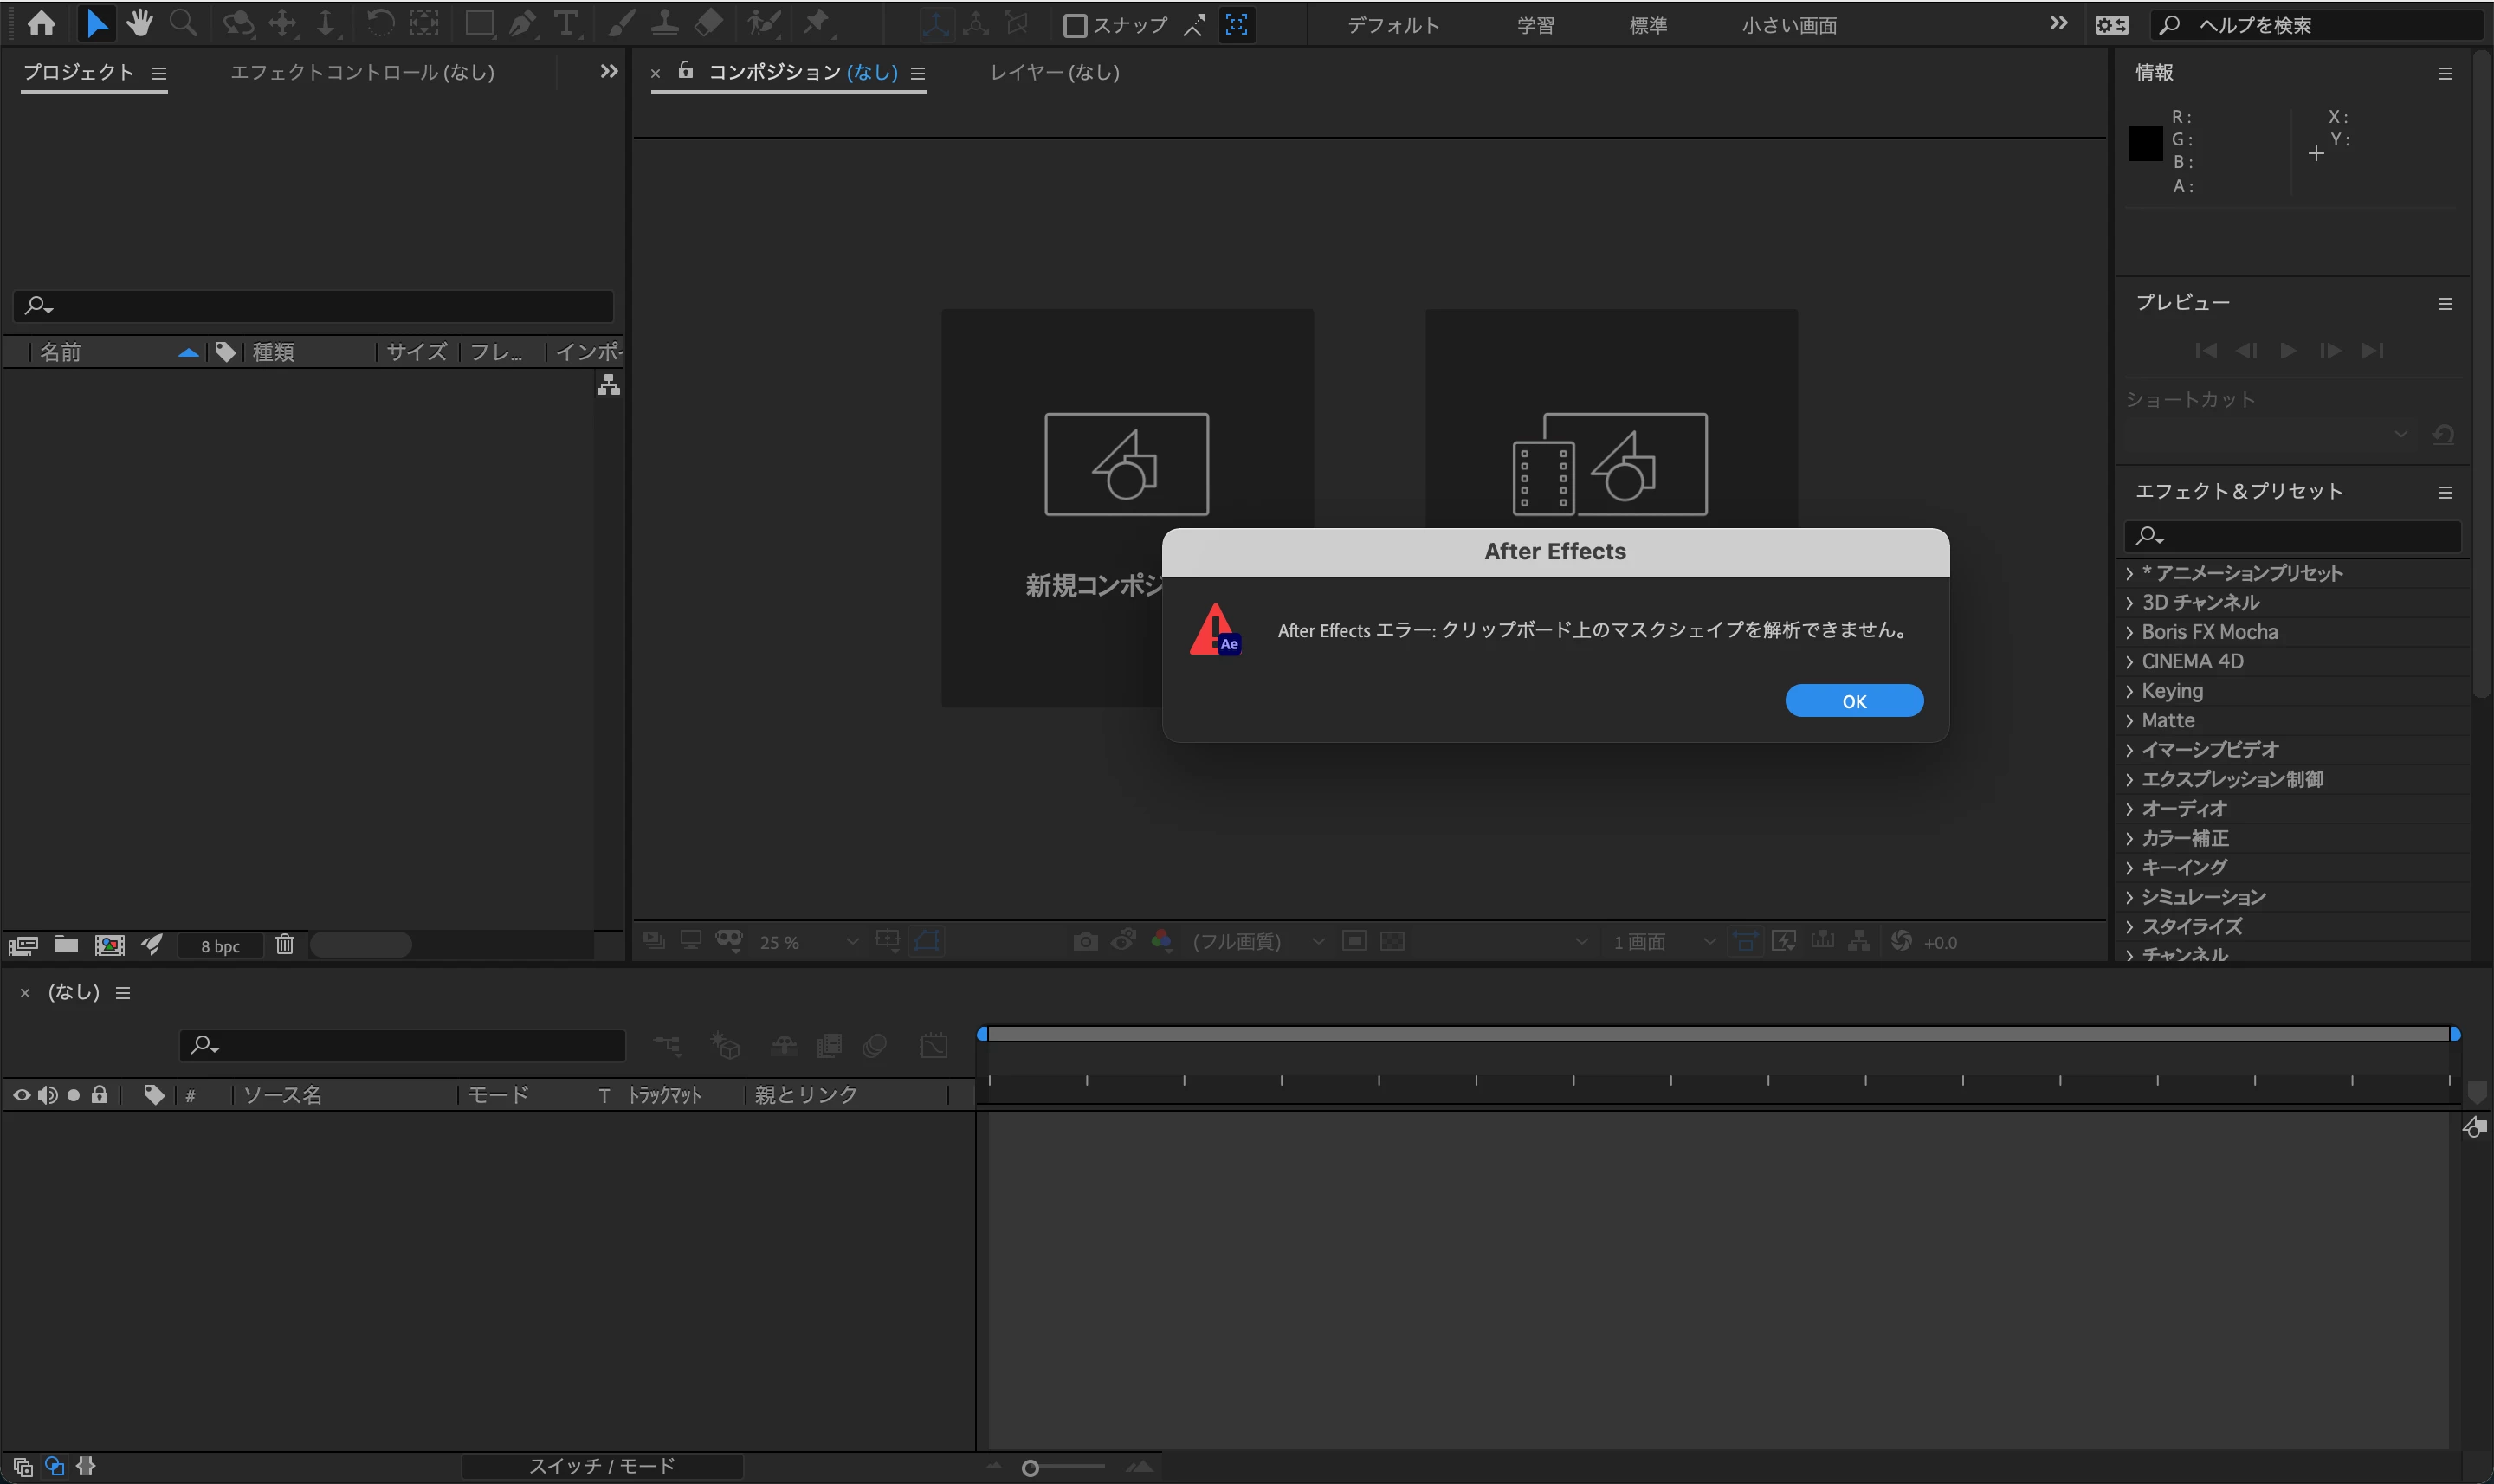Switch to the 学習 workspace
2494x1484 pixels.
coord(1535,25)
